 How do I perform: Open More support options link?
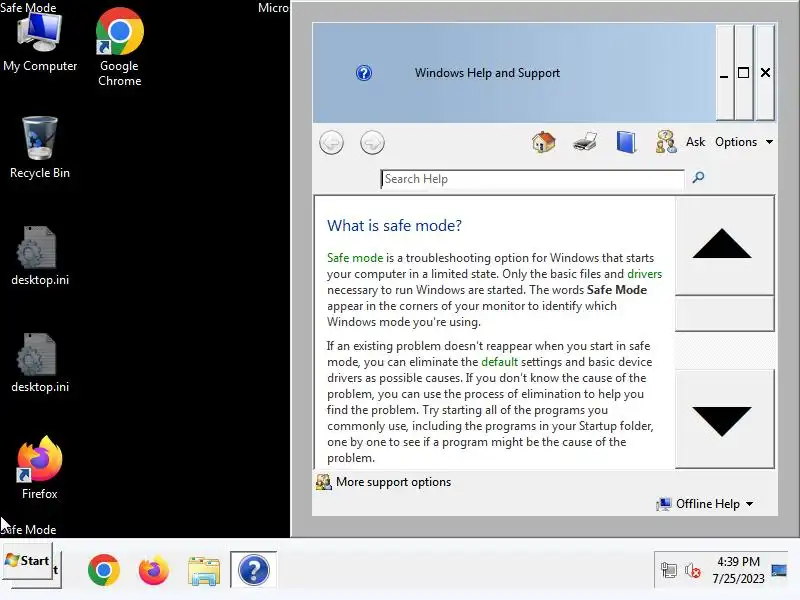(393, 482)
